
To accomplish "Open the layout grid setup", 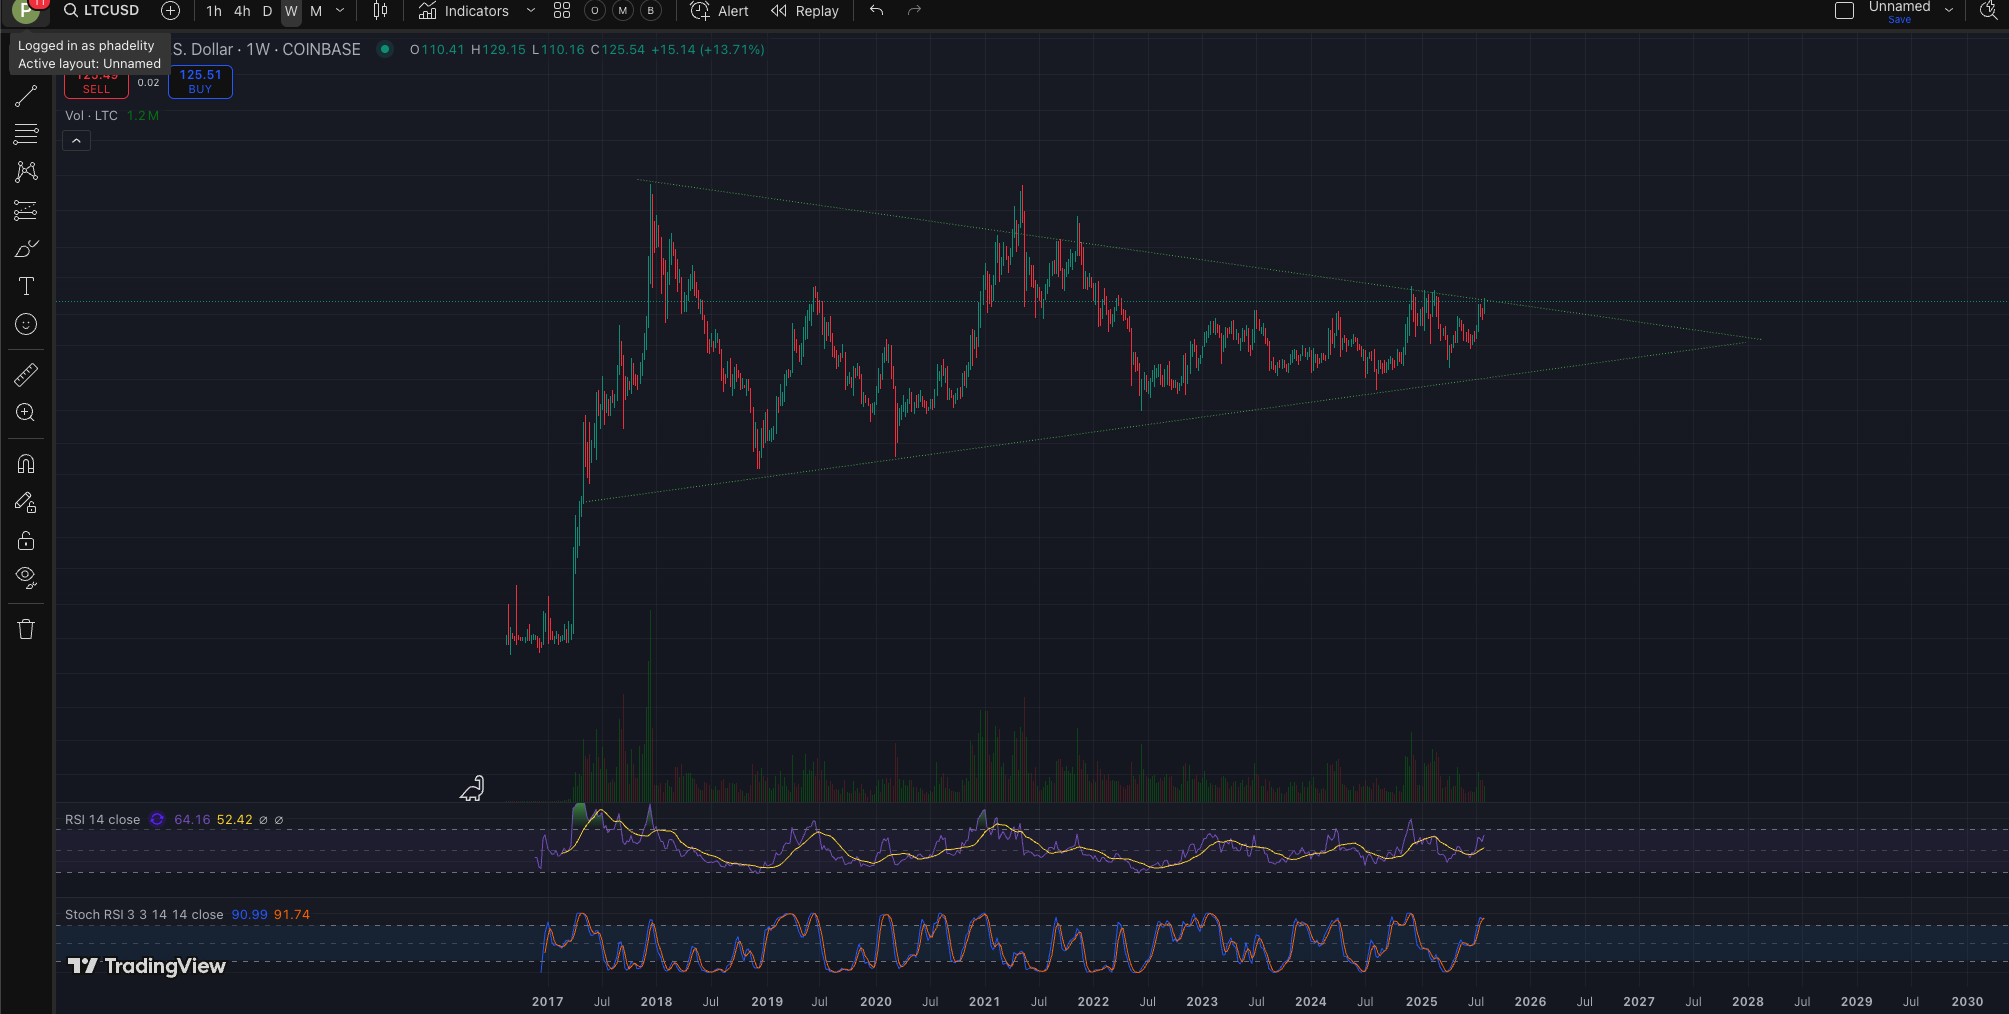I will [562, 11].
